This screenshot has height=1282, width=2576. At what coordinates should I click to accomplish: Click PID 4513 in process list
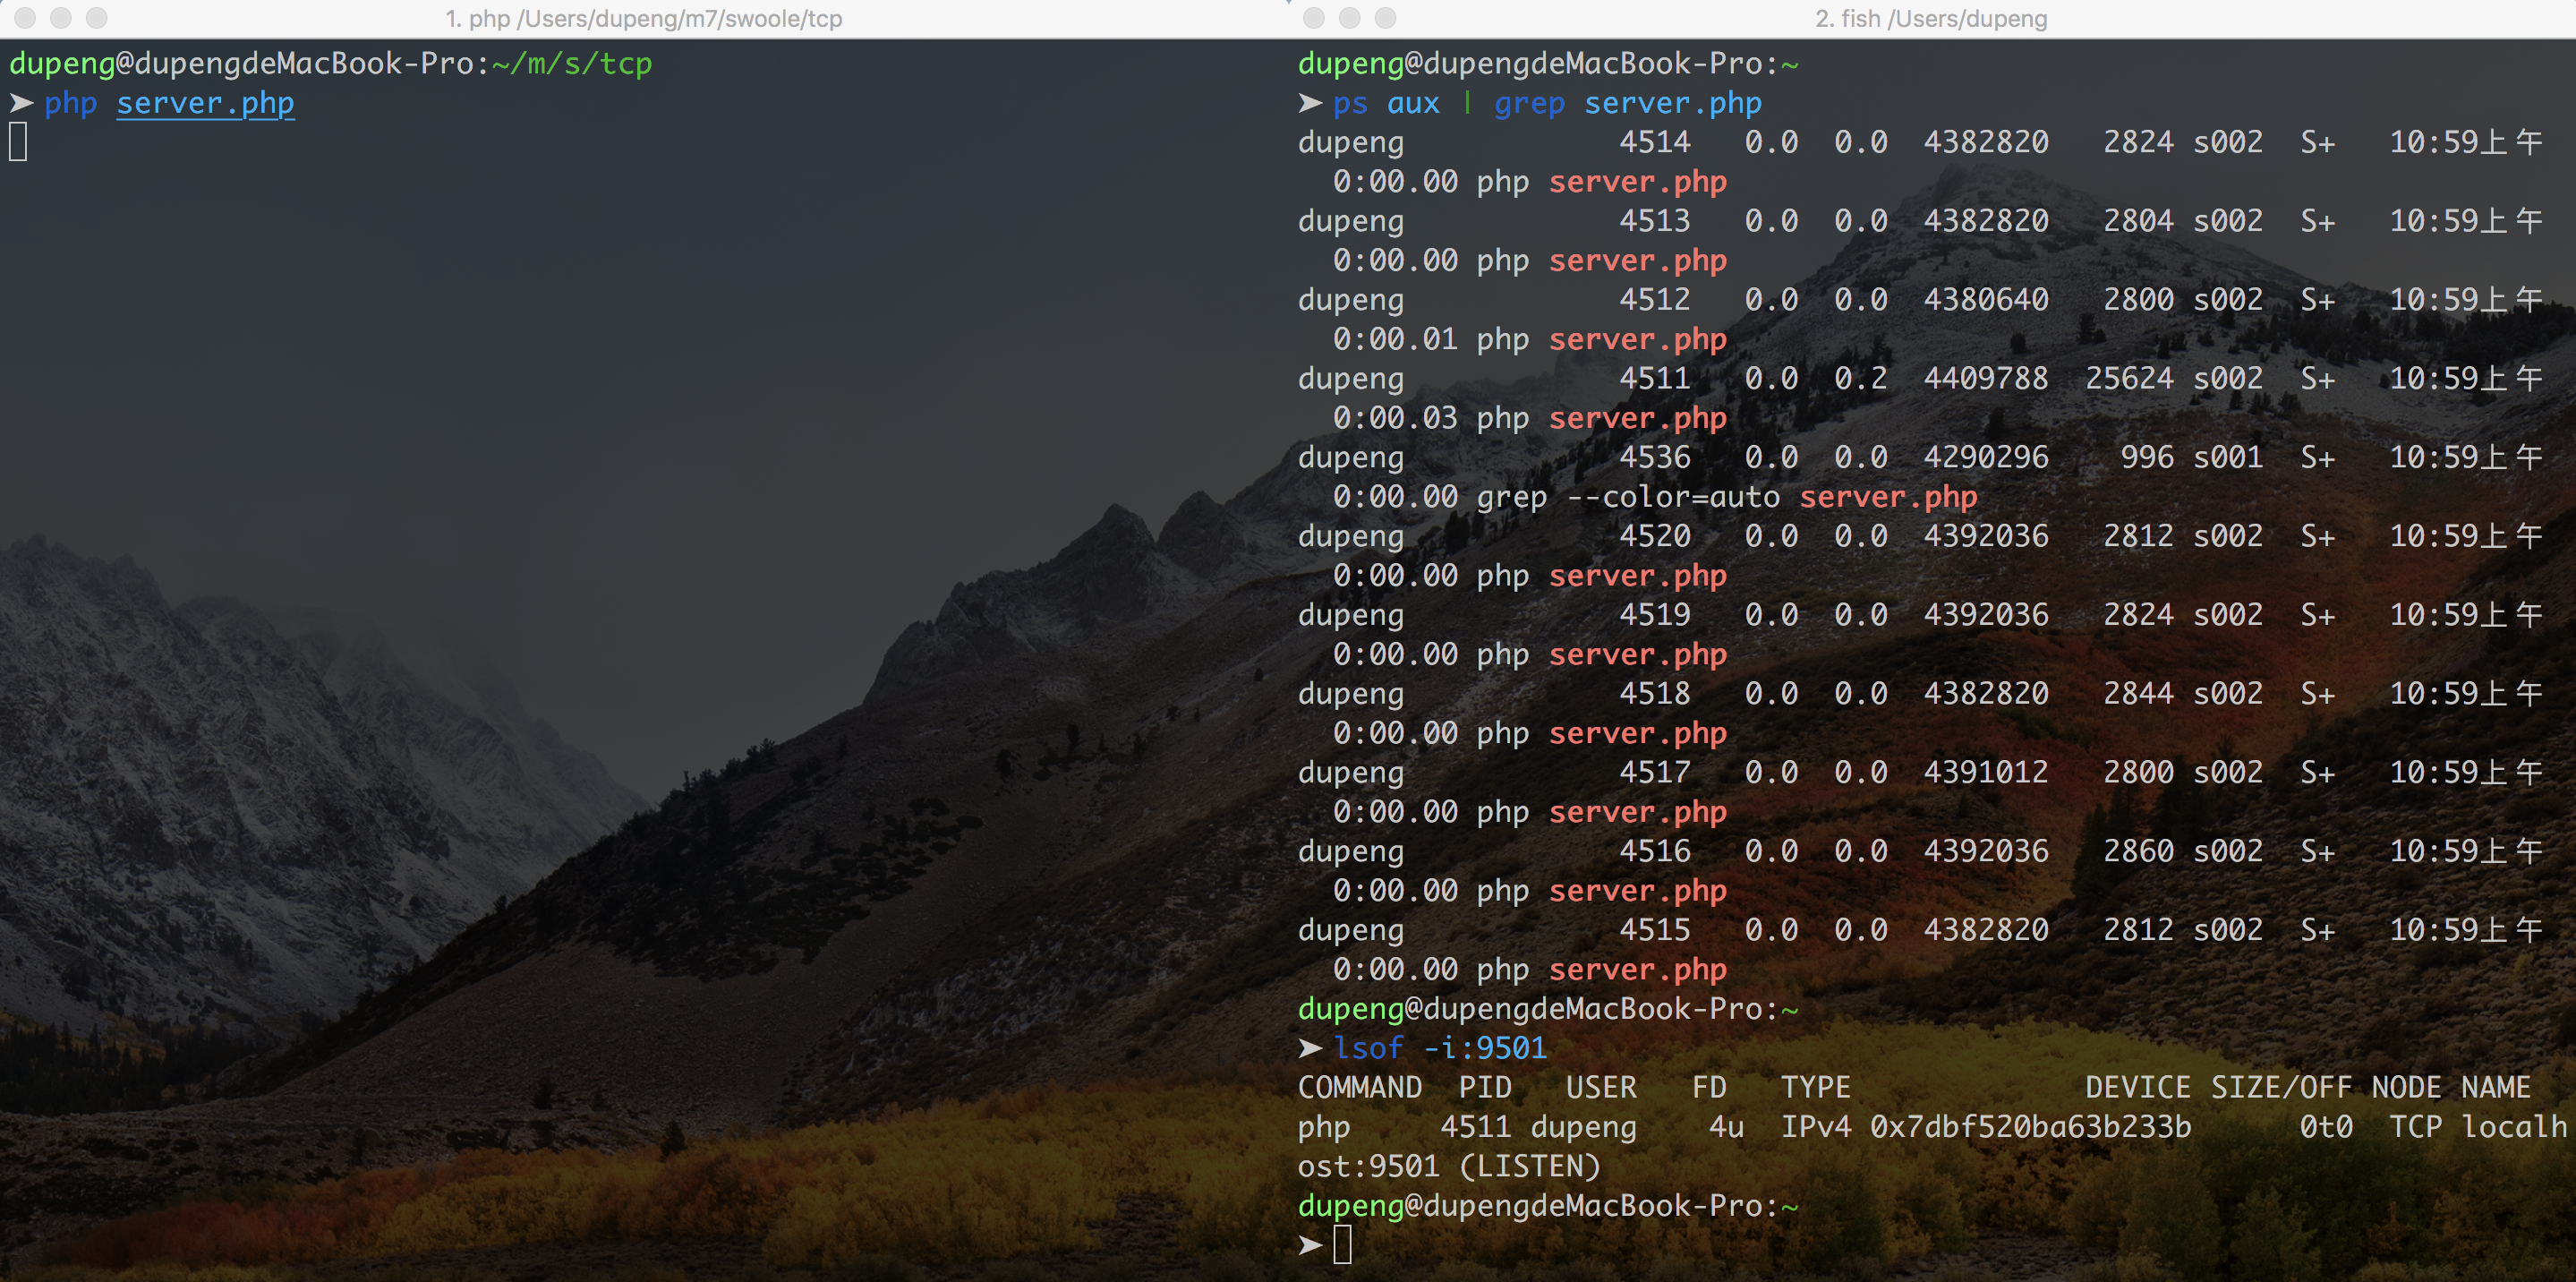pyautogui.click(x=1655, y=221)
